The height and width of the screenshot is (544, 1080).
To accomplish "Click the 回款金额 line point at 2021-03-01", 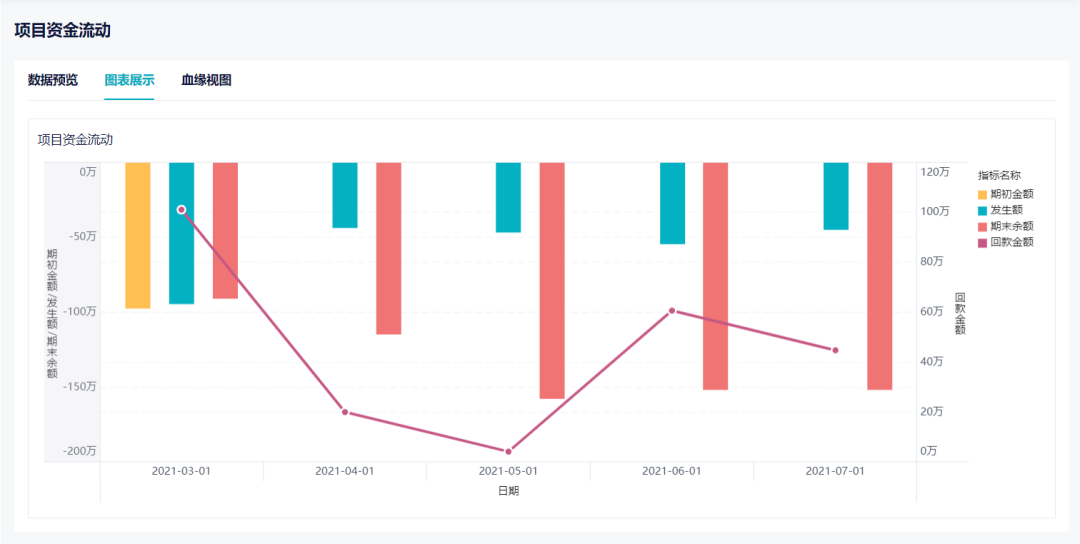I will coord(181,210).
